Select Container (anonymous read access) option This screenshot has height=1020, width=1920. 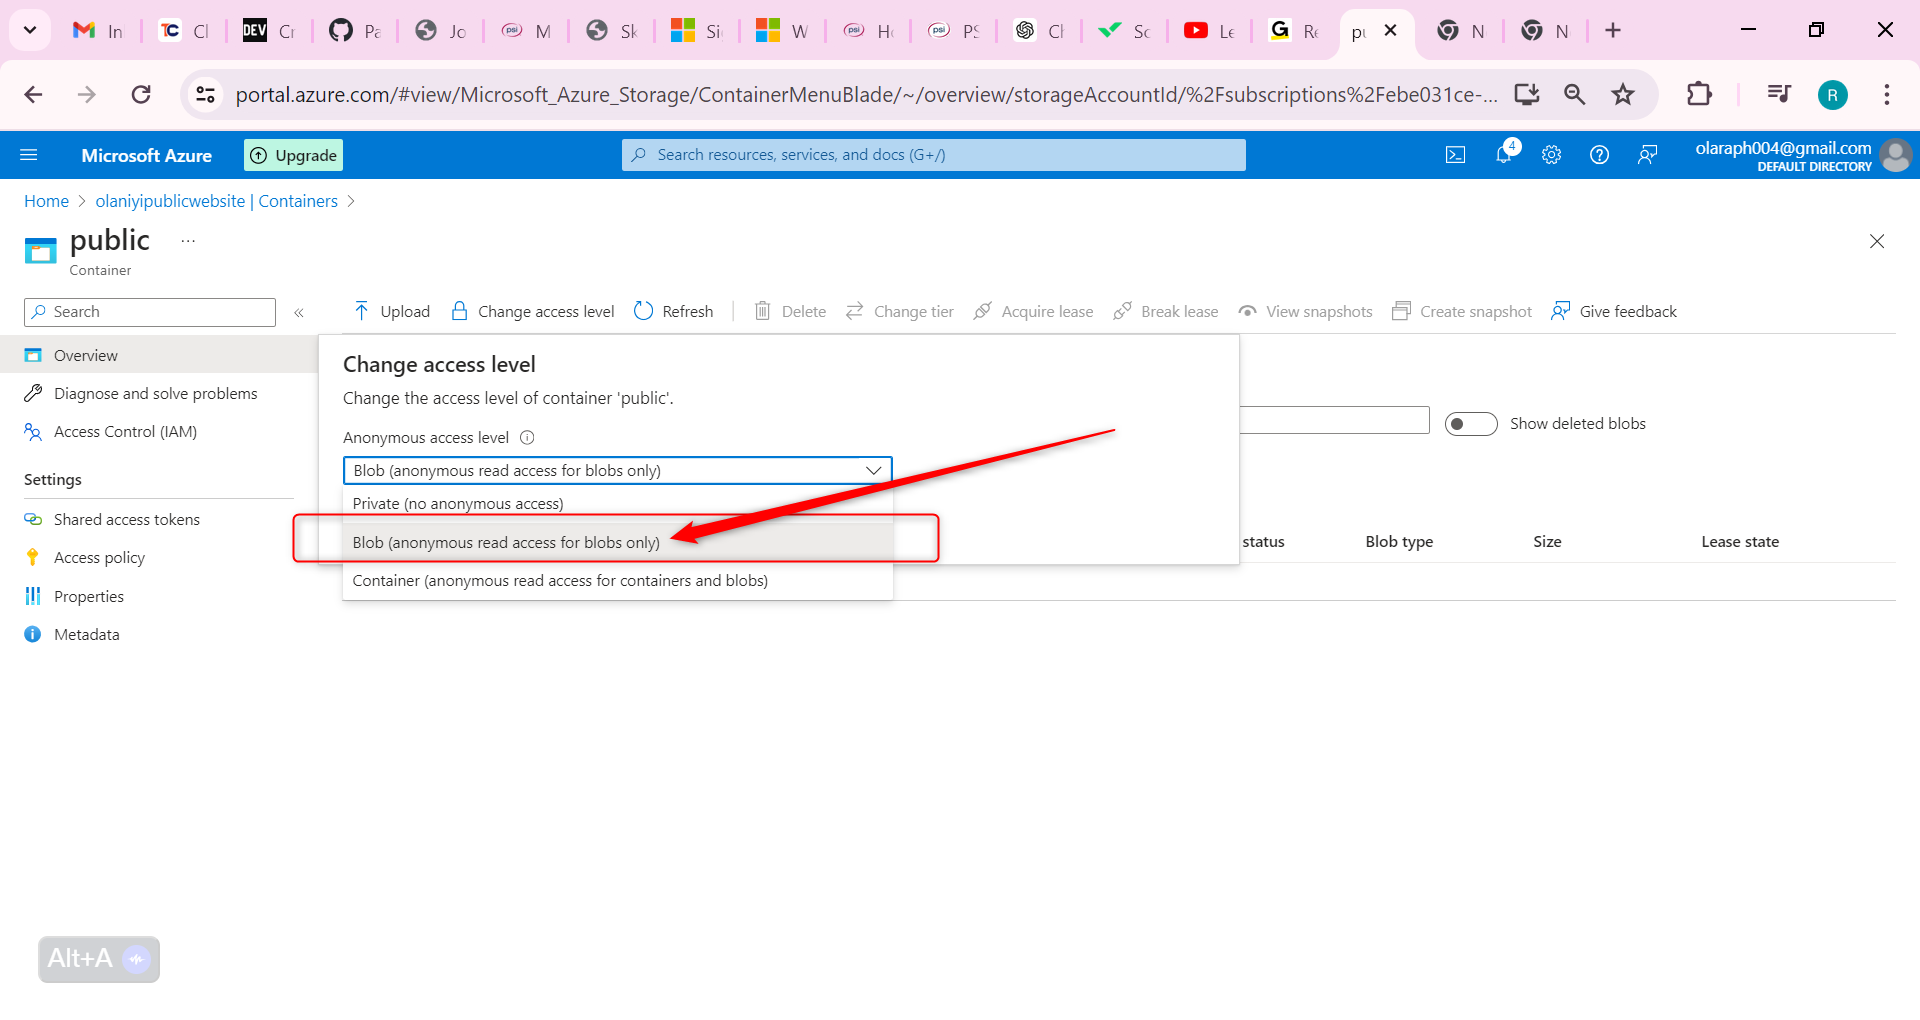click(617, 581)
